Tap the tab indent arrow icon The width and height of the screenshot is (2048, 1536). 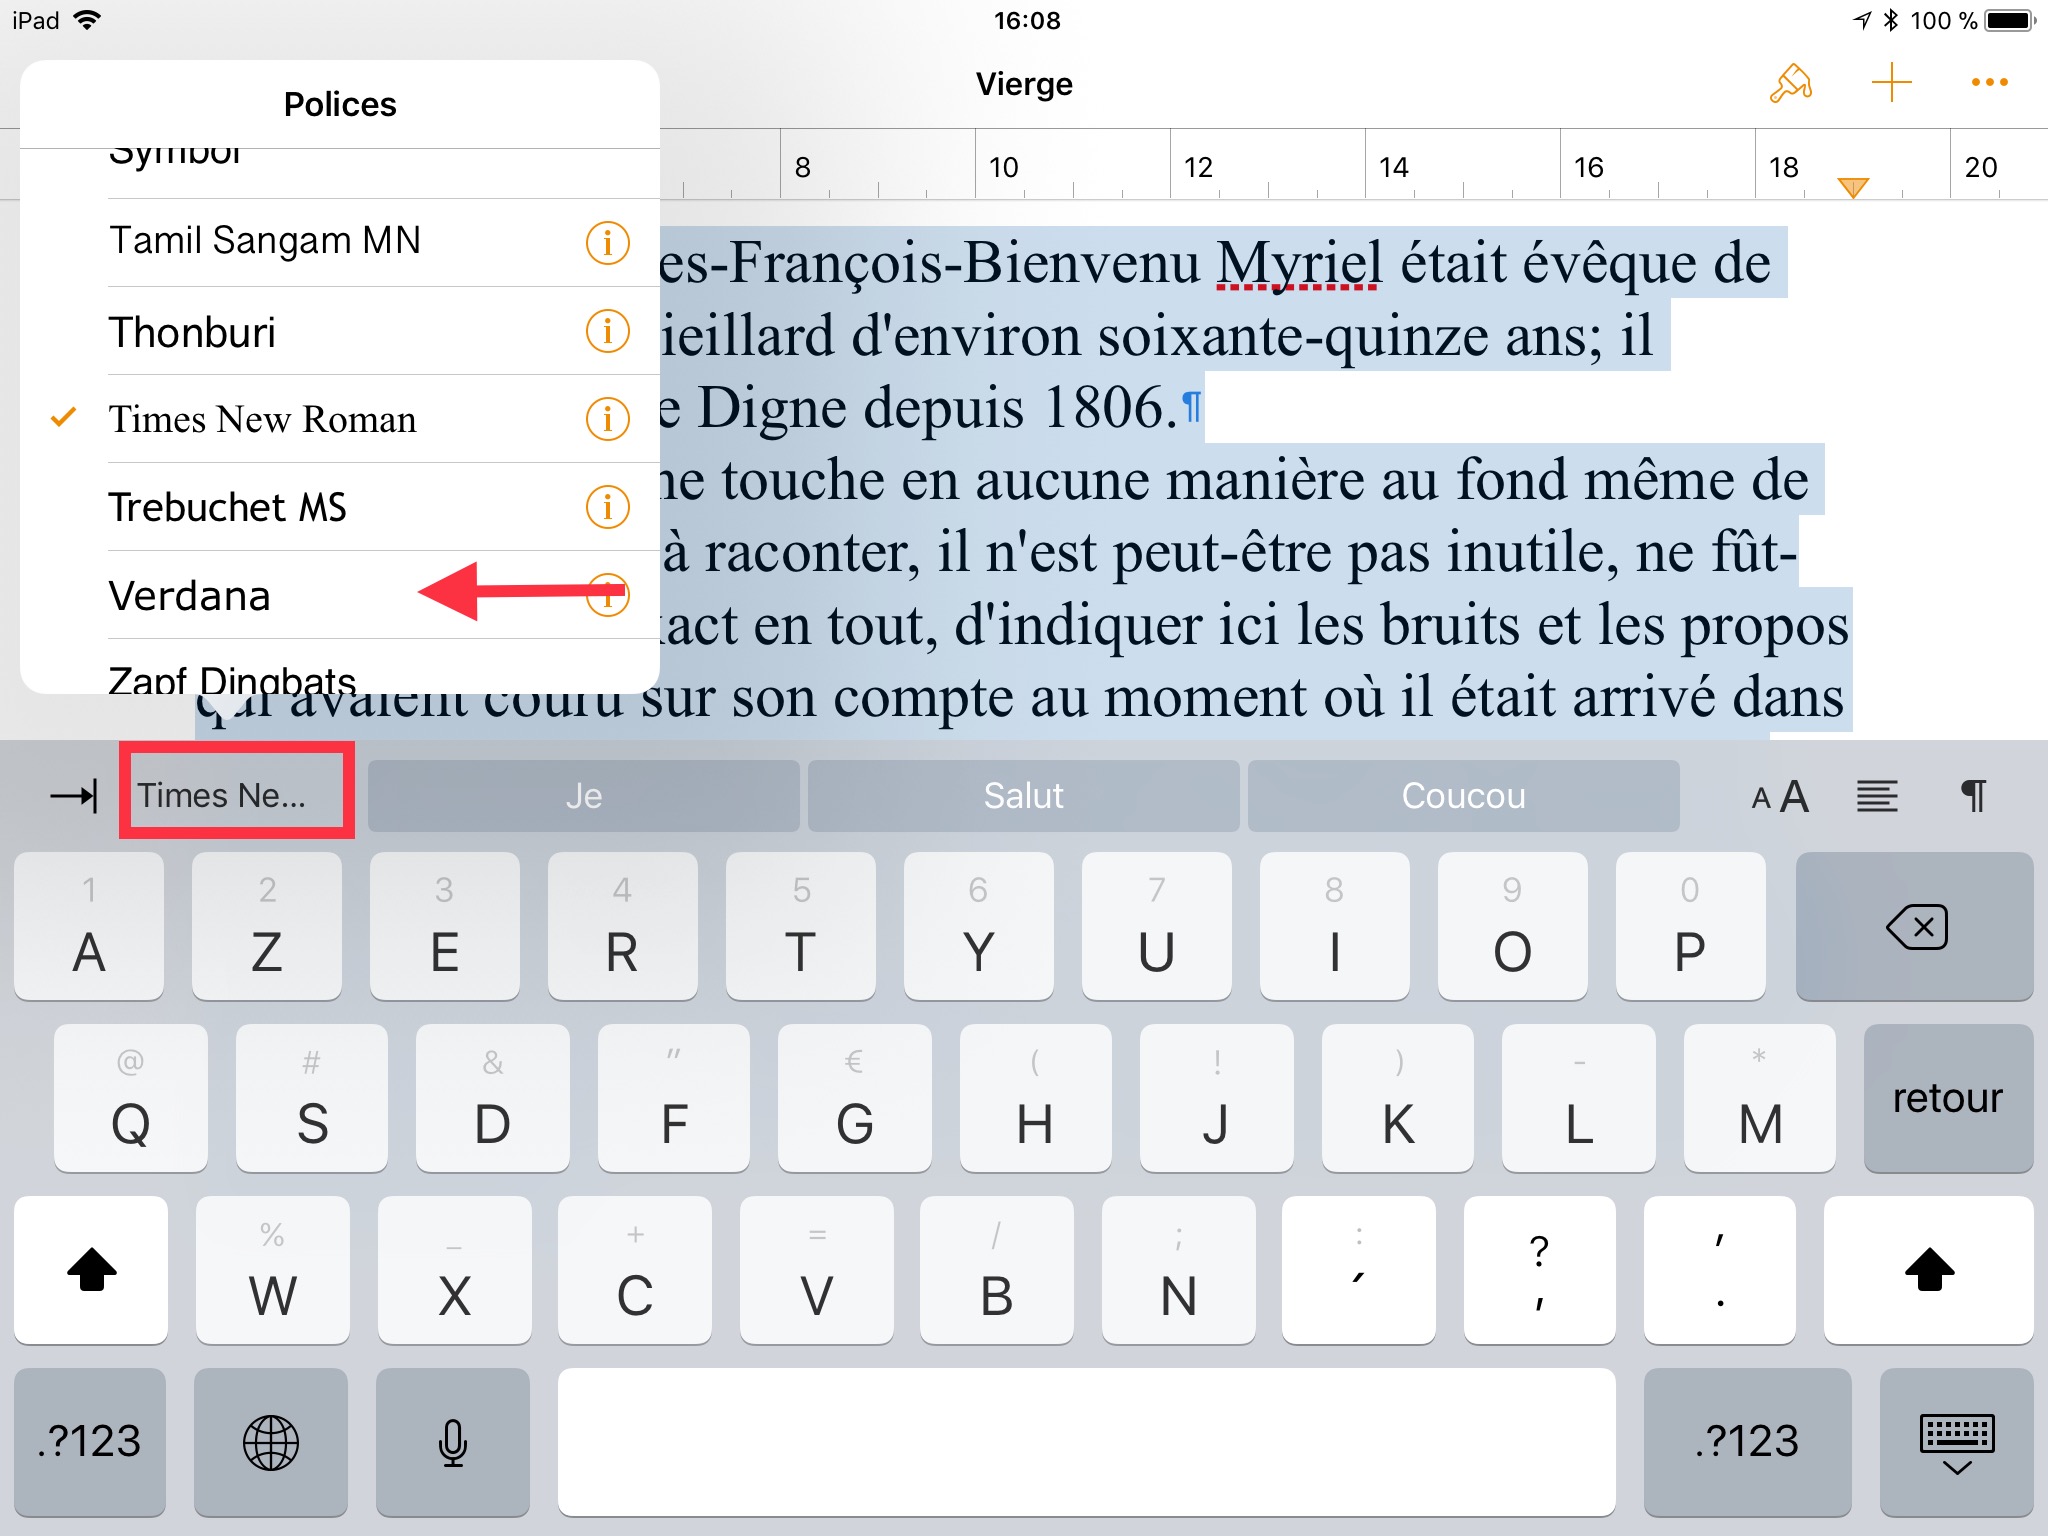click(74, 796)
